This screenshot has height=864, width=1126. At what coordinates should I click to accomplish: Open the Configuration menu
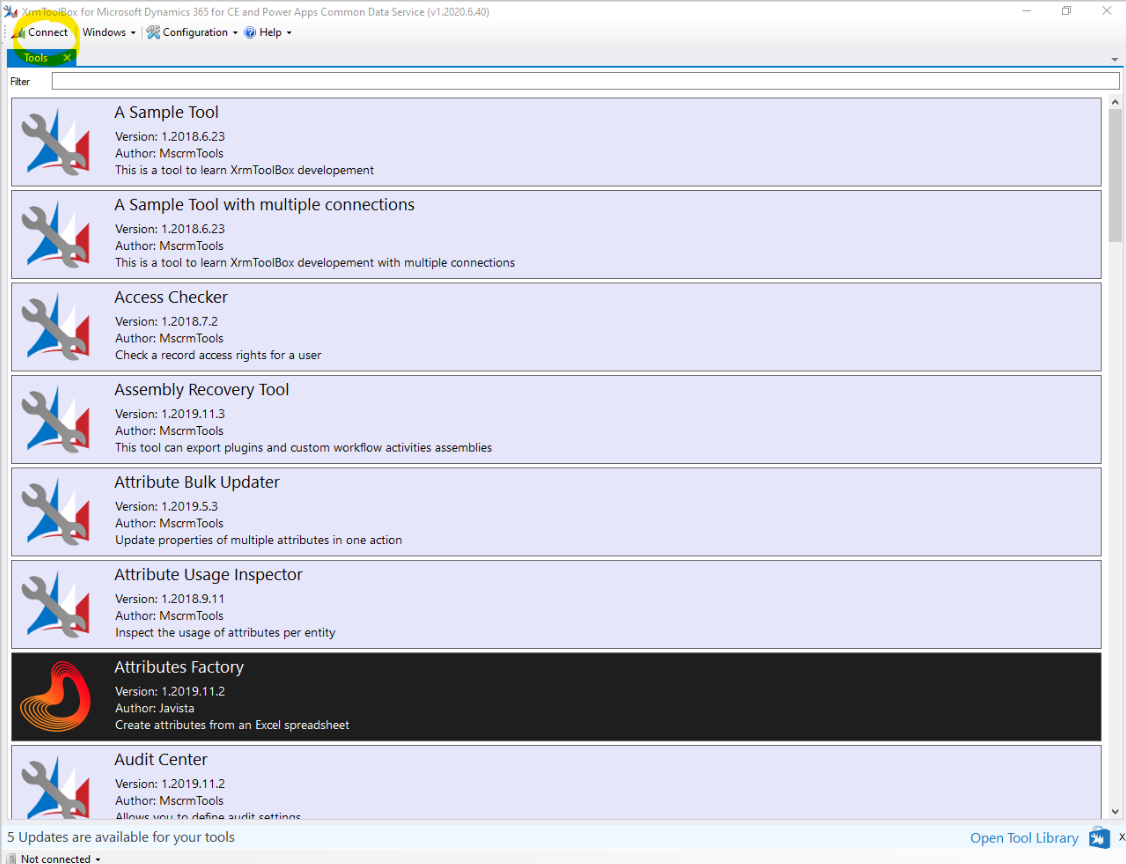pyautogui.click(x=194, y=32)
